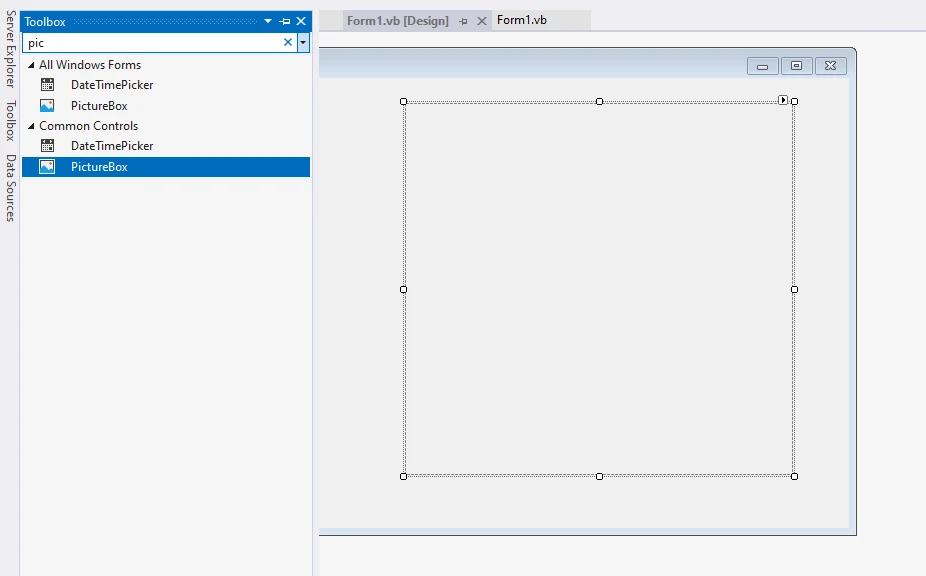Image resolution: width=926 pixels, height=576 pixels.
Task: Open the Data Sources side tab
Action: pos(10,187)
